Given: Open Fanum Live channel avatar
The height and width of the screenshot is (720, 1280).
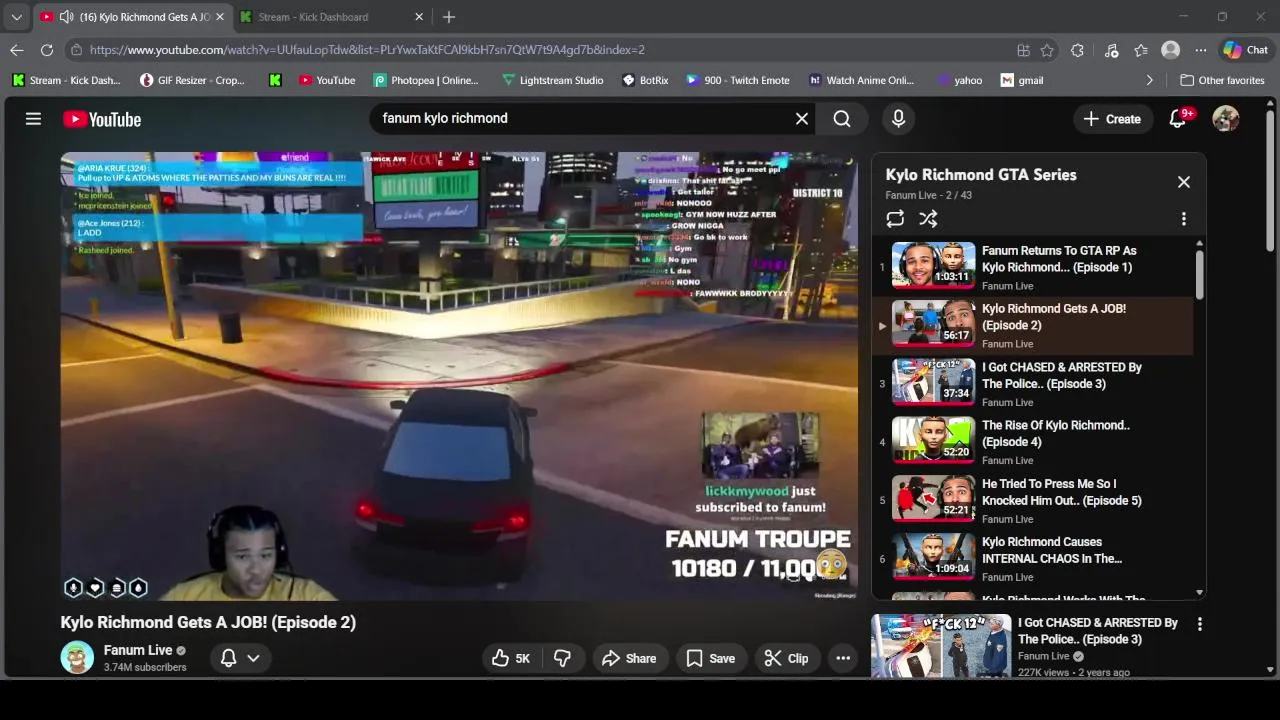Looking at the screenshot, I should tap(77, 657).
